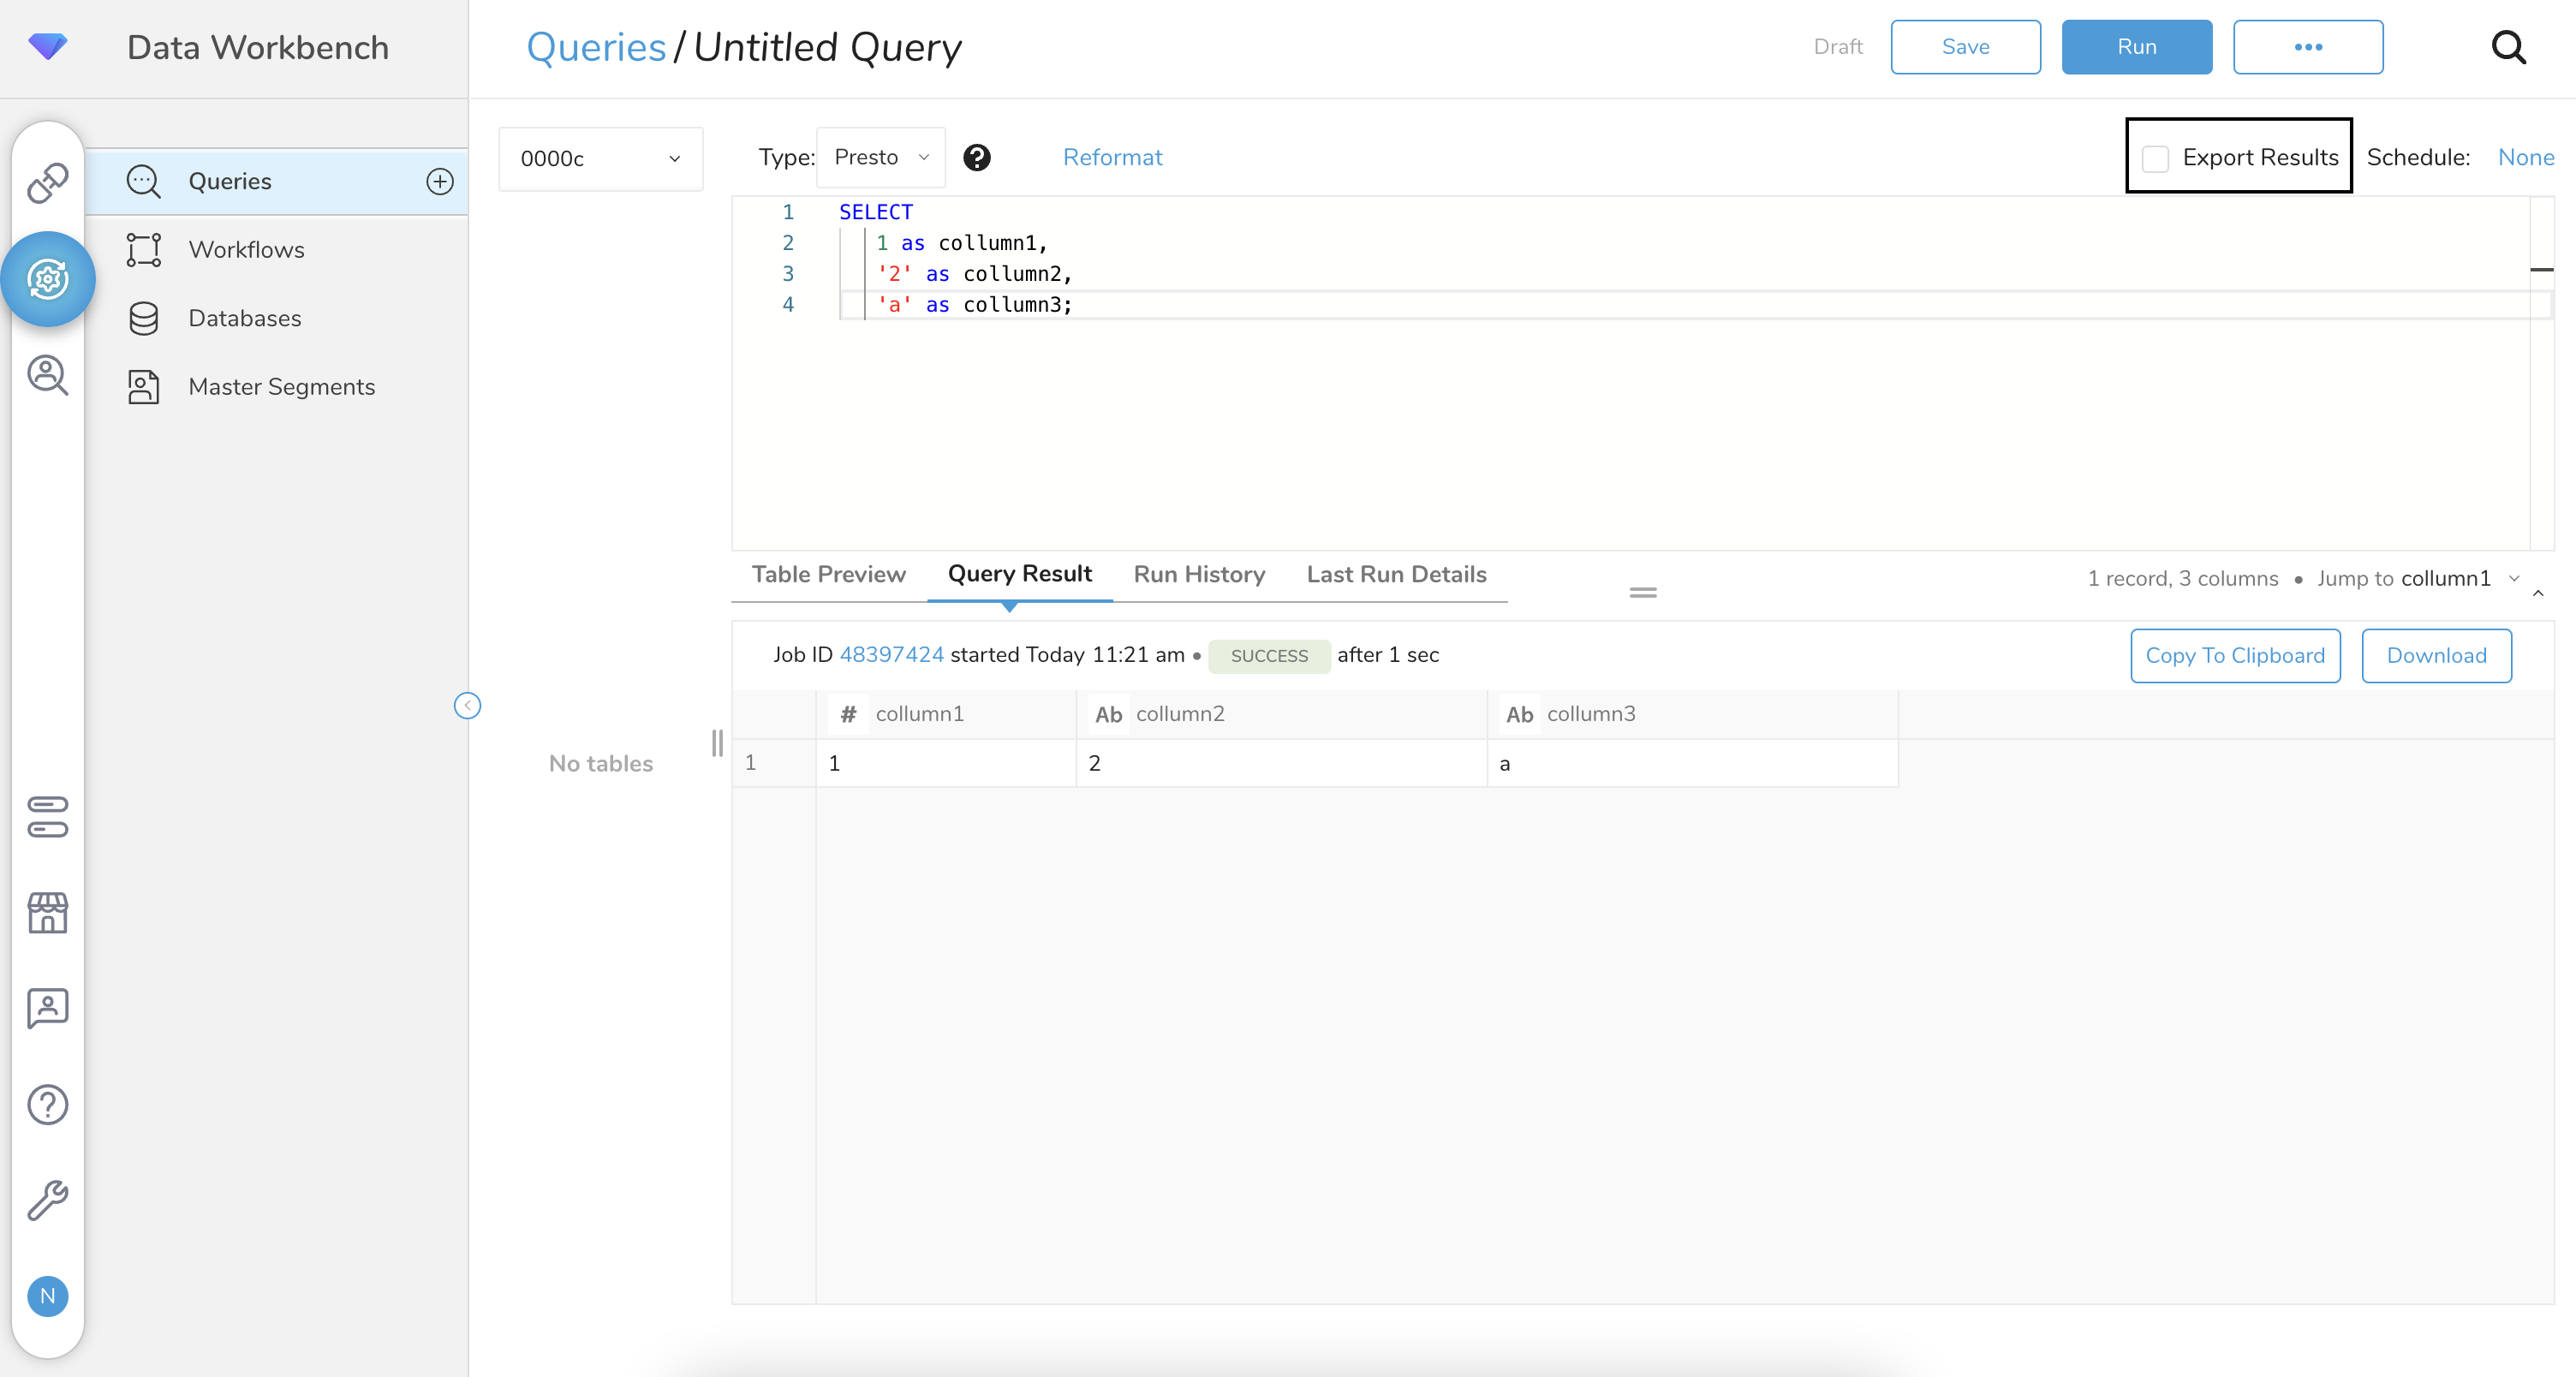
Task: Collapse the sidebar with the circle arrow
Action: tap(467, 706)
